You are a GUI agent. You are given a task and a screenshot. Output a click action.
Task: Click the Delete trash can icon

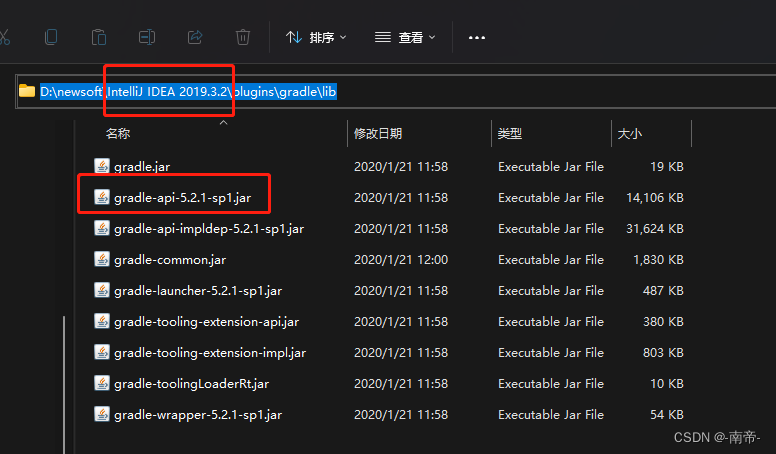[x=242, y=37]
